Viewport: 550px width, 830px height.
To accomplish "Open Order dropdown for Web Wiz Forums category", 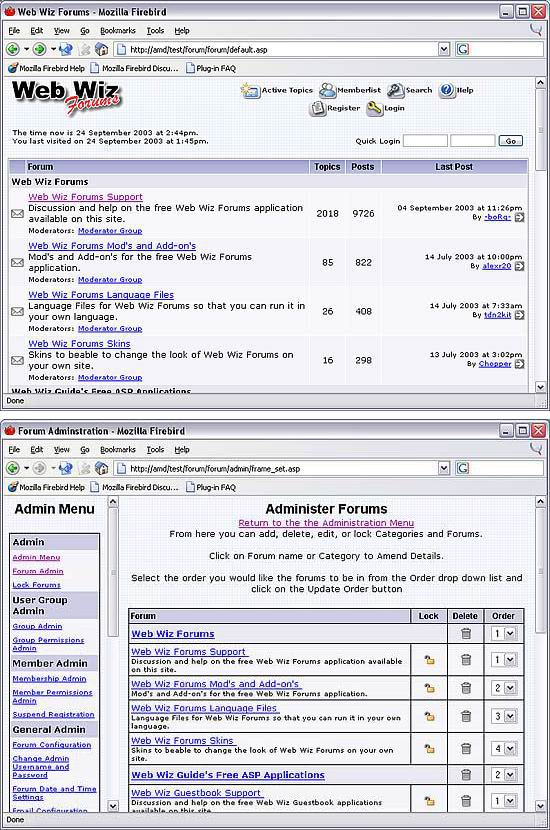I will (503, 633).
